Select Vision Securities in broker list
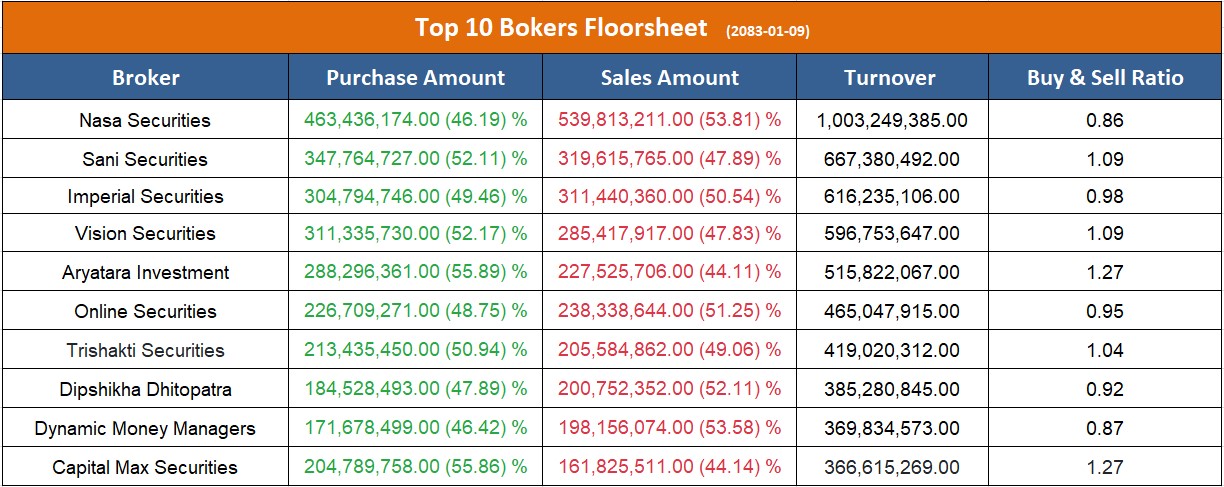 pos(145,234)
